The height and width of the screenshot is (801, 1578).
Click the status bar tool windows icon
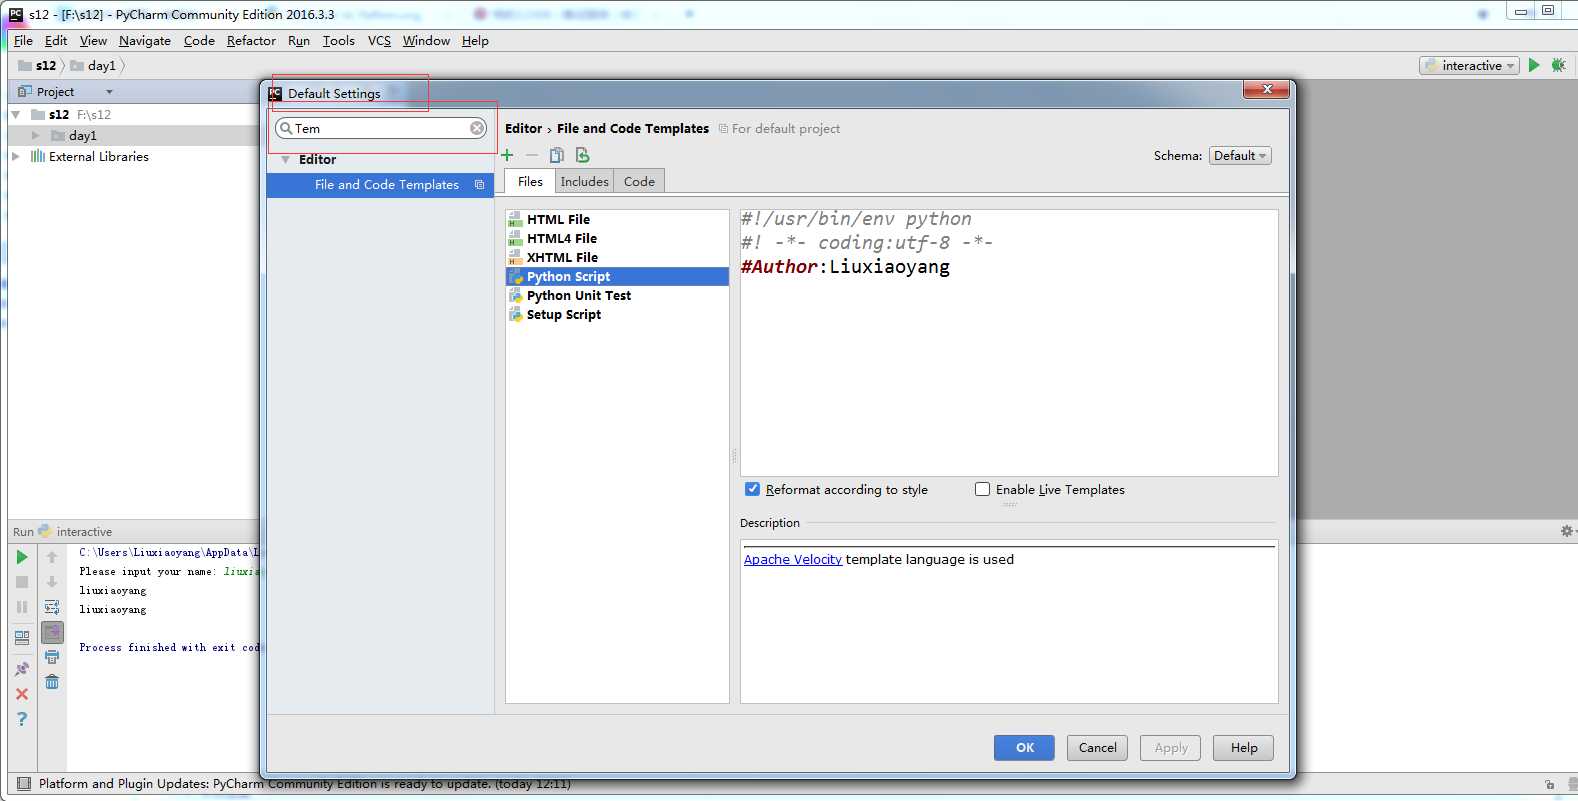pyautogui.click(x=23, y=784)
